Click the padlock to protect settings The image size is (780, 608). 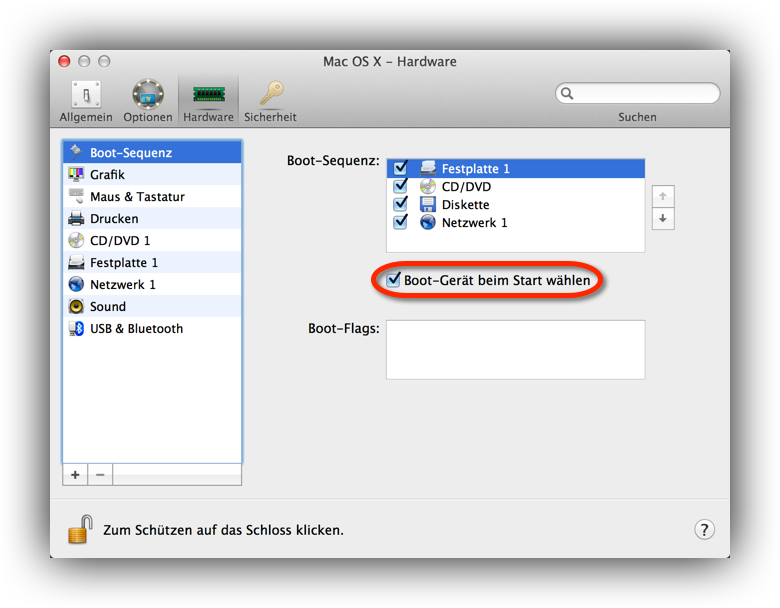[81, 529]
